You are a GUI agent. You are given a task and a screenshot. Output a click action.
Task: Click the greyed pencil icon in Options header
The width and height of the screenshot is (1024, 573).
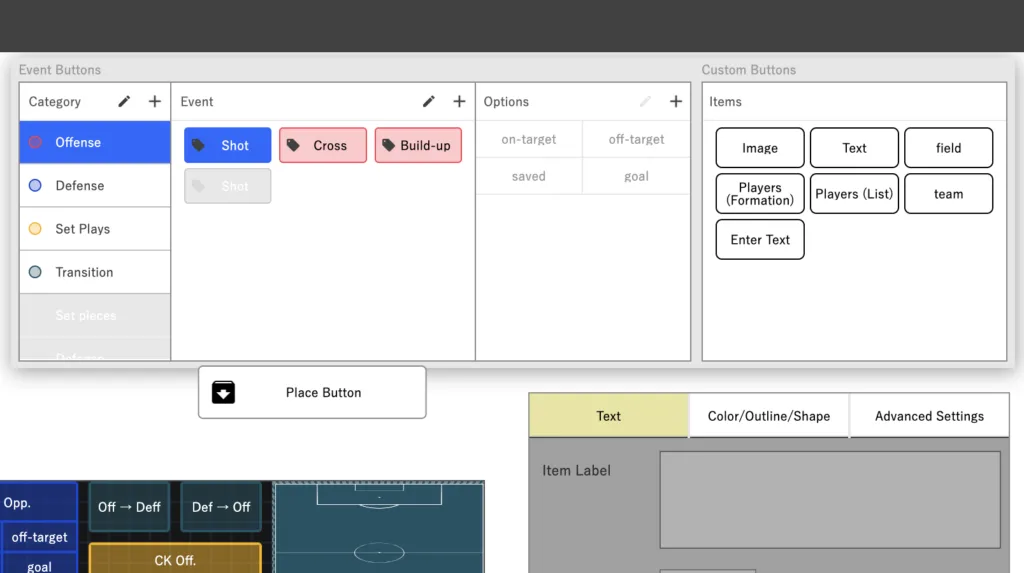(x=645, y=101)
